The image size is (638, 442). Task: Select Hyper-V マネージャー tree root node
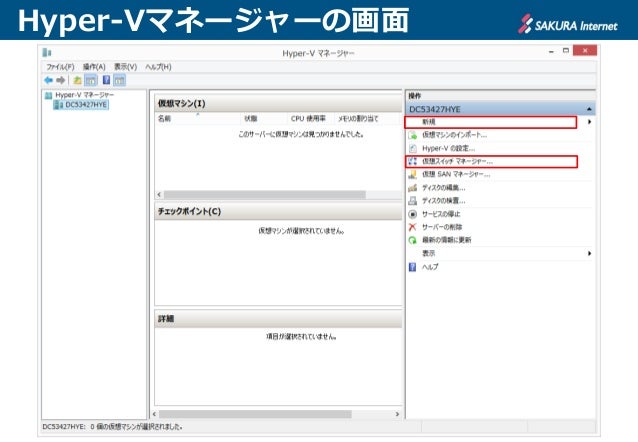[x=85, y=95]
